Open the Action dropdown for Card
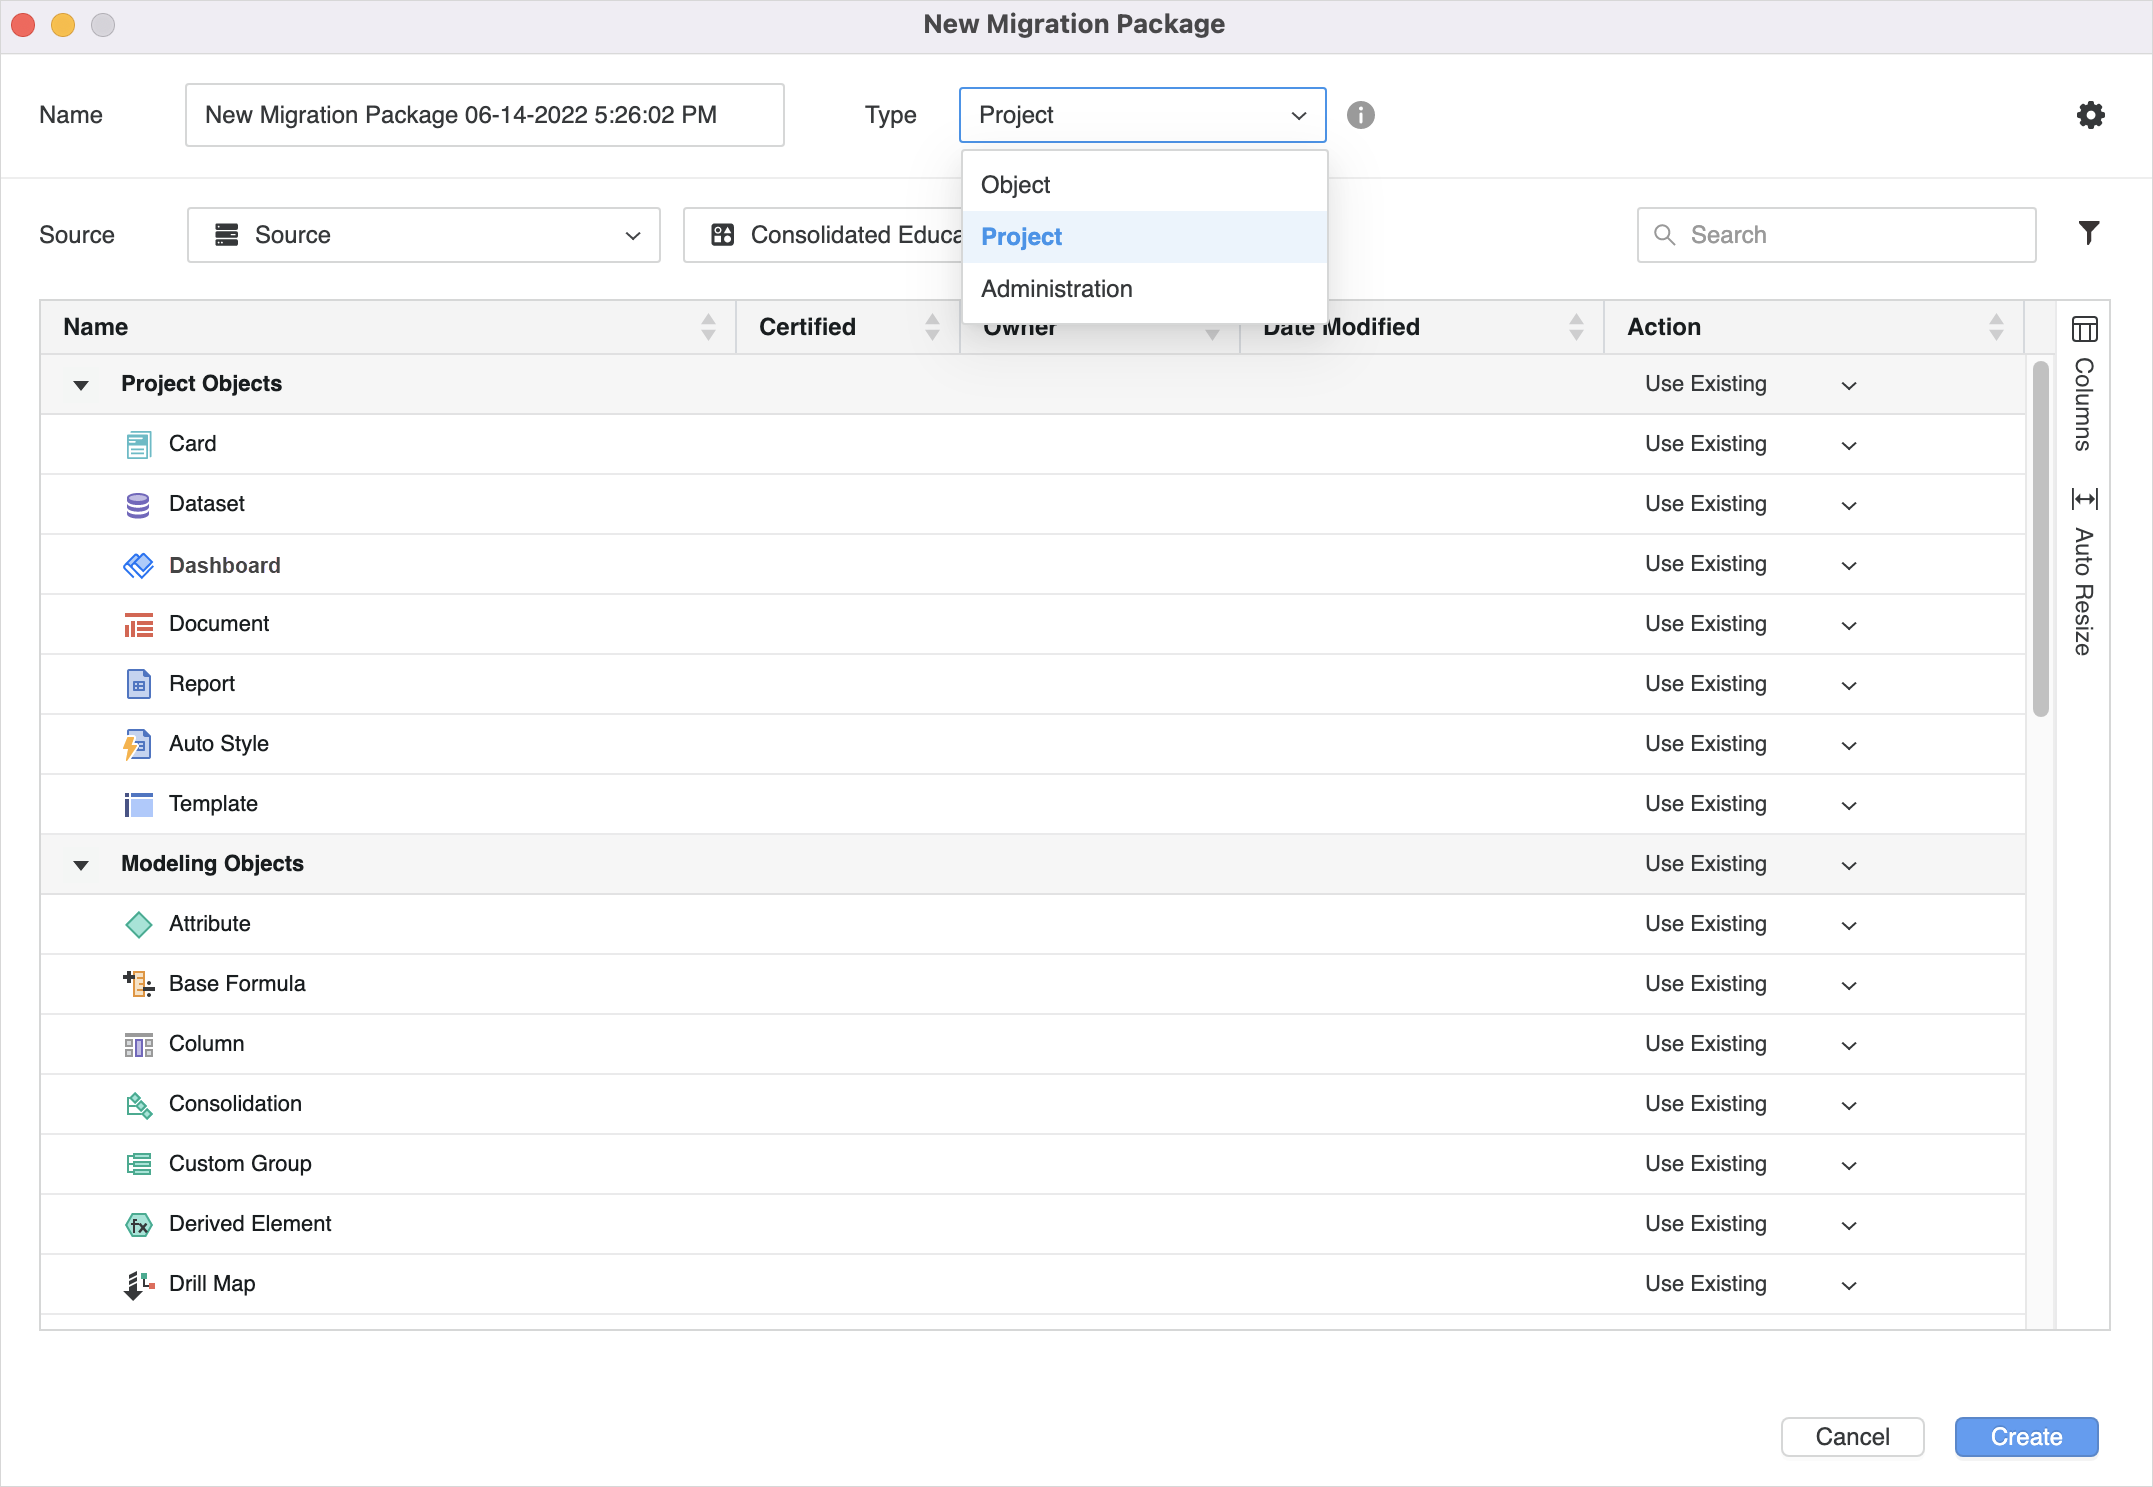The height and width of the screenshot is (1487, 2153). click(x=1848, y=445)
